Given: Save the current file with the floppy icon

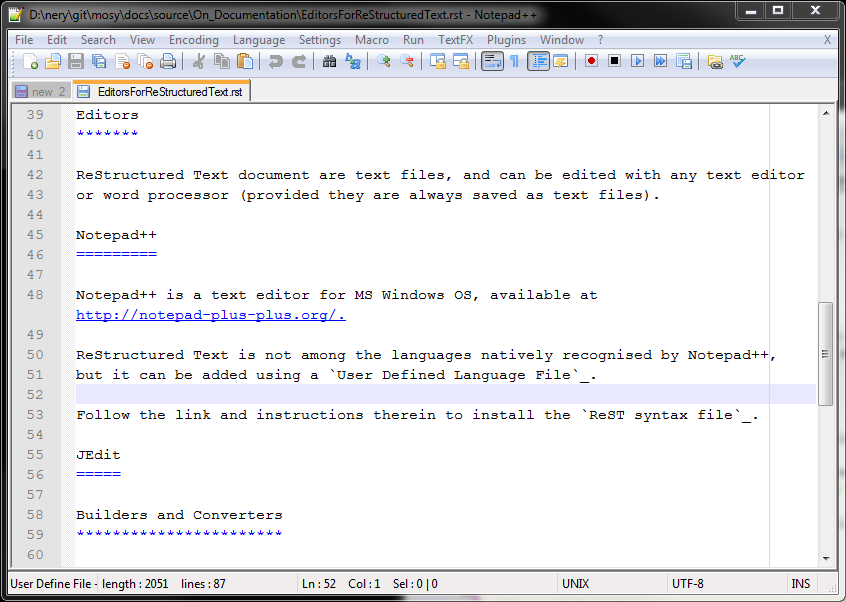Looking at the screenshot, I should (76, 61).
